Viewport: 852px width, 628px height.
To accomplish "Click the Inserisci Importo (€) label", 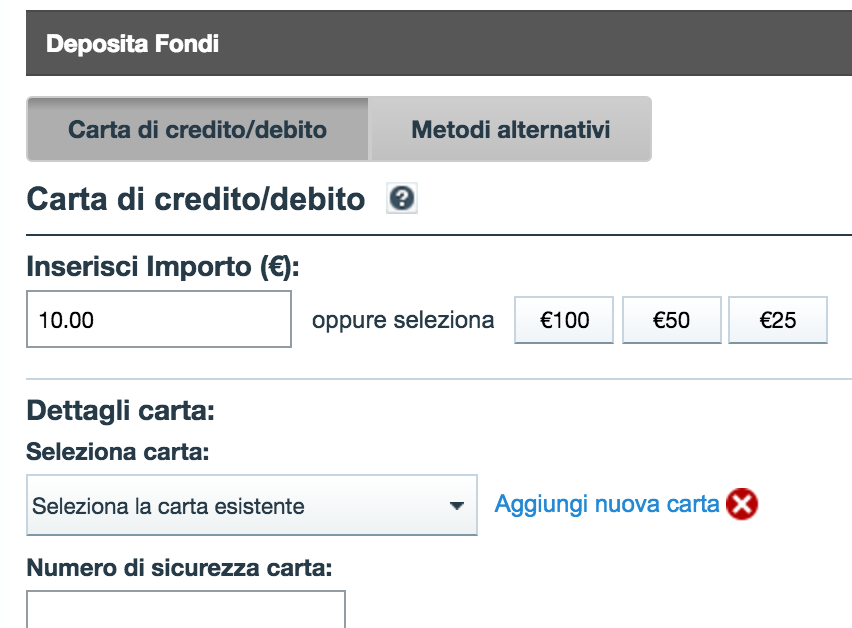I will pyautogui.click(x=163, y=267).
